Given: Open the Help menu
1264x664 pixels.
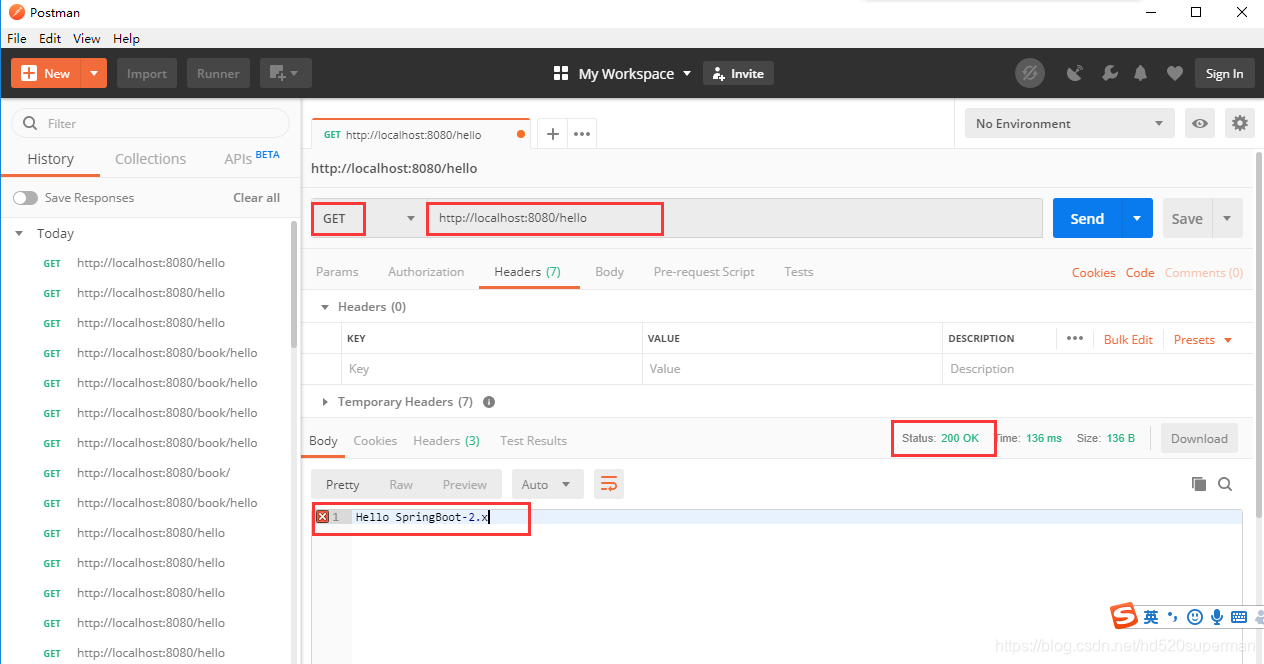Looking at the screenshot, I should pyautogui.click(x=126, y=38).
